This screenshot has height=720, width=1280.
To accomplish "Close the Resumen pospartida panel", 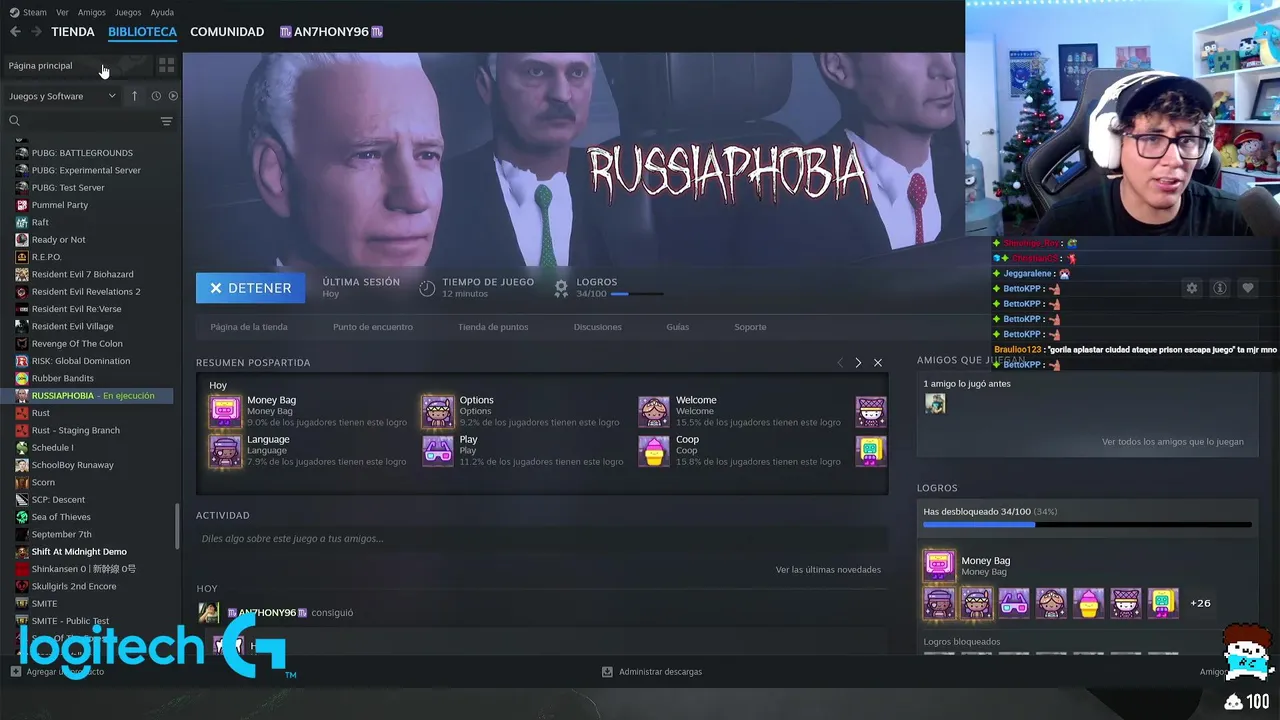I will (878, 362).
